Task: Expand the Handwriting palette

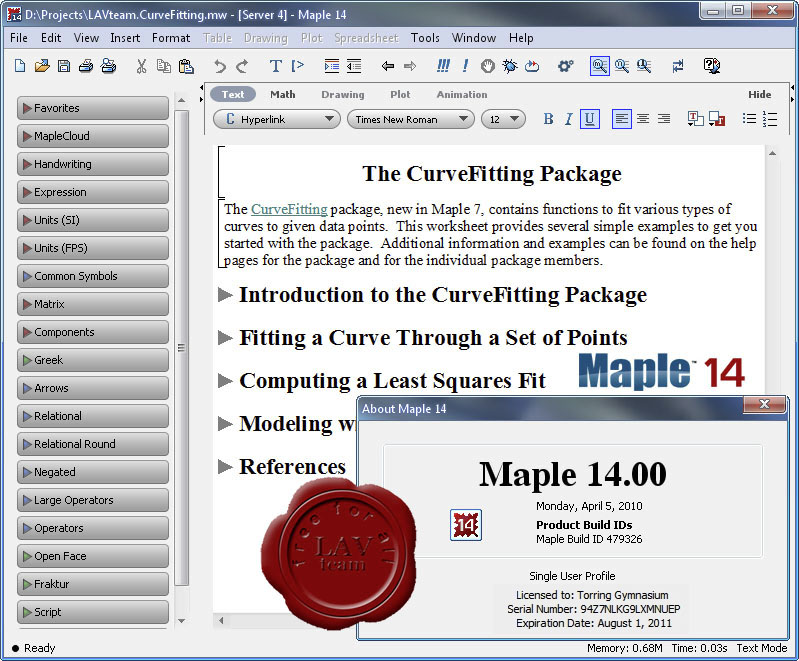Action: (x=93, y=164)
